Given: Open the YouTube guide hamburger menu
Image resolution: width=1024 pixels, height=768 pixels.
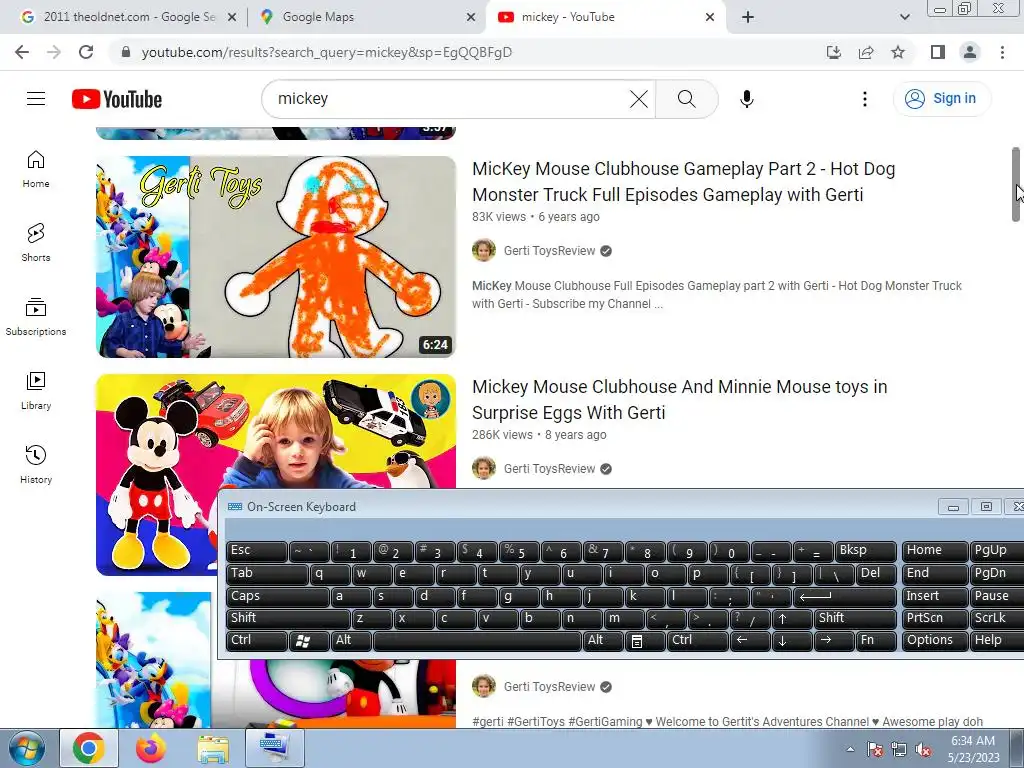Looking at the screenshot, I should [36, 99].
